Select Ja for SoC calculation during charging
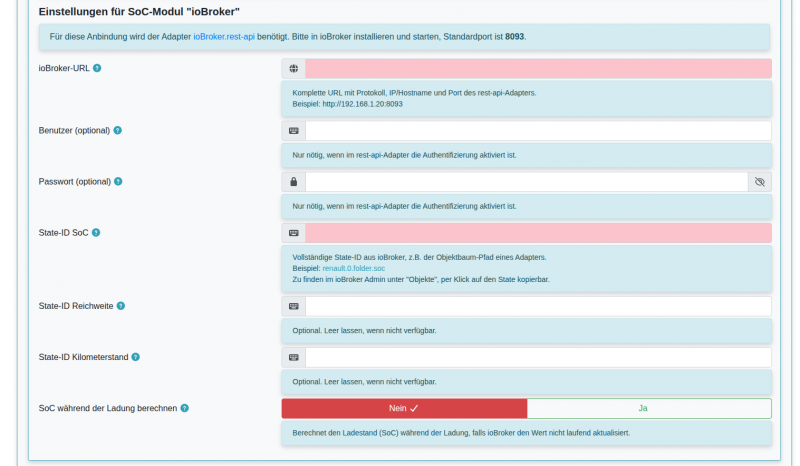 pyautogui.click(x=649, y=408)
